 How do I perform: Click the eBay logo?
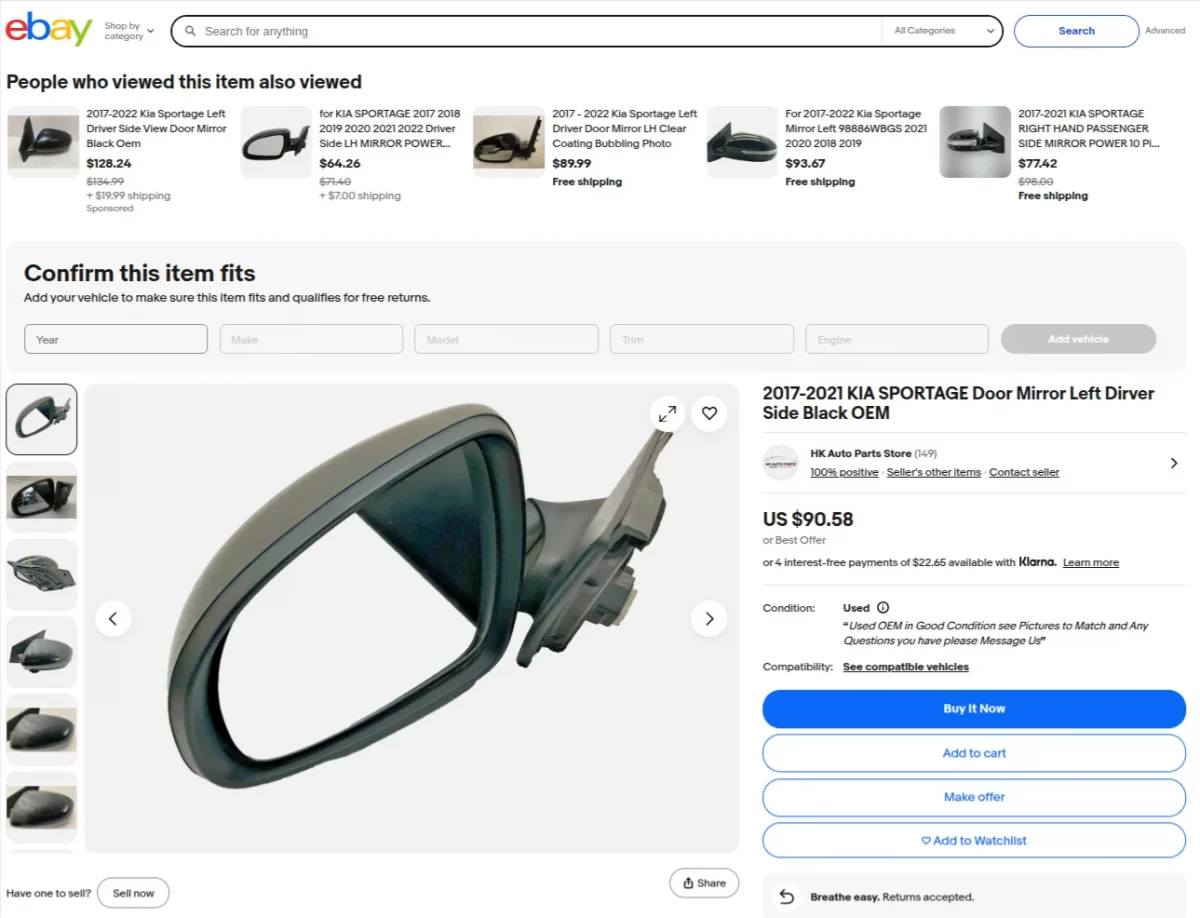point(47,28)
